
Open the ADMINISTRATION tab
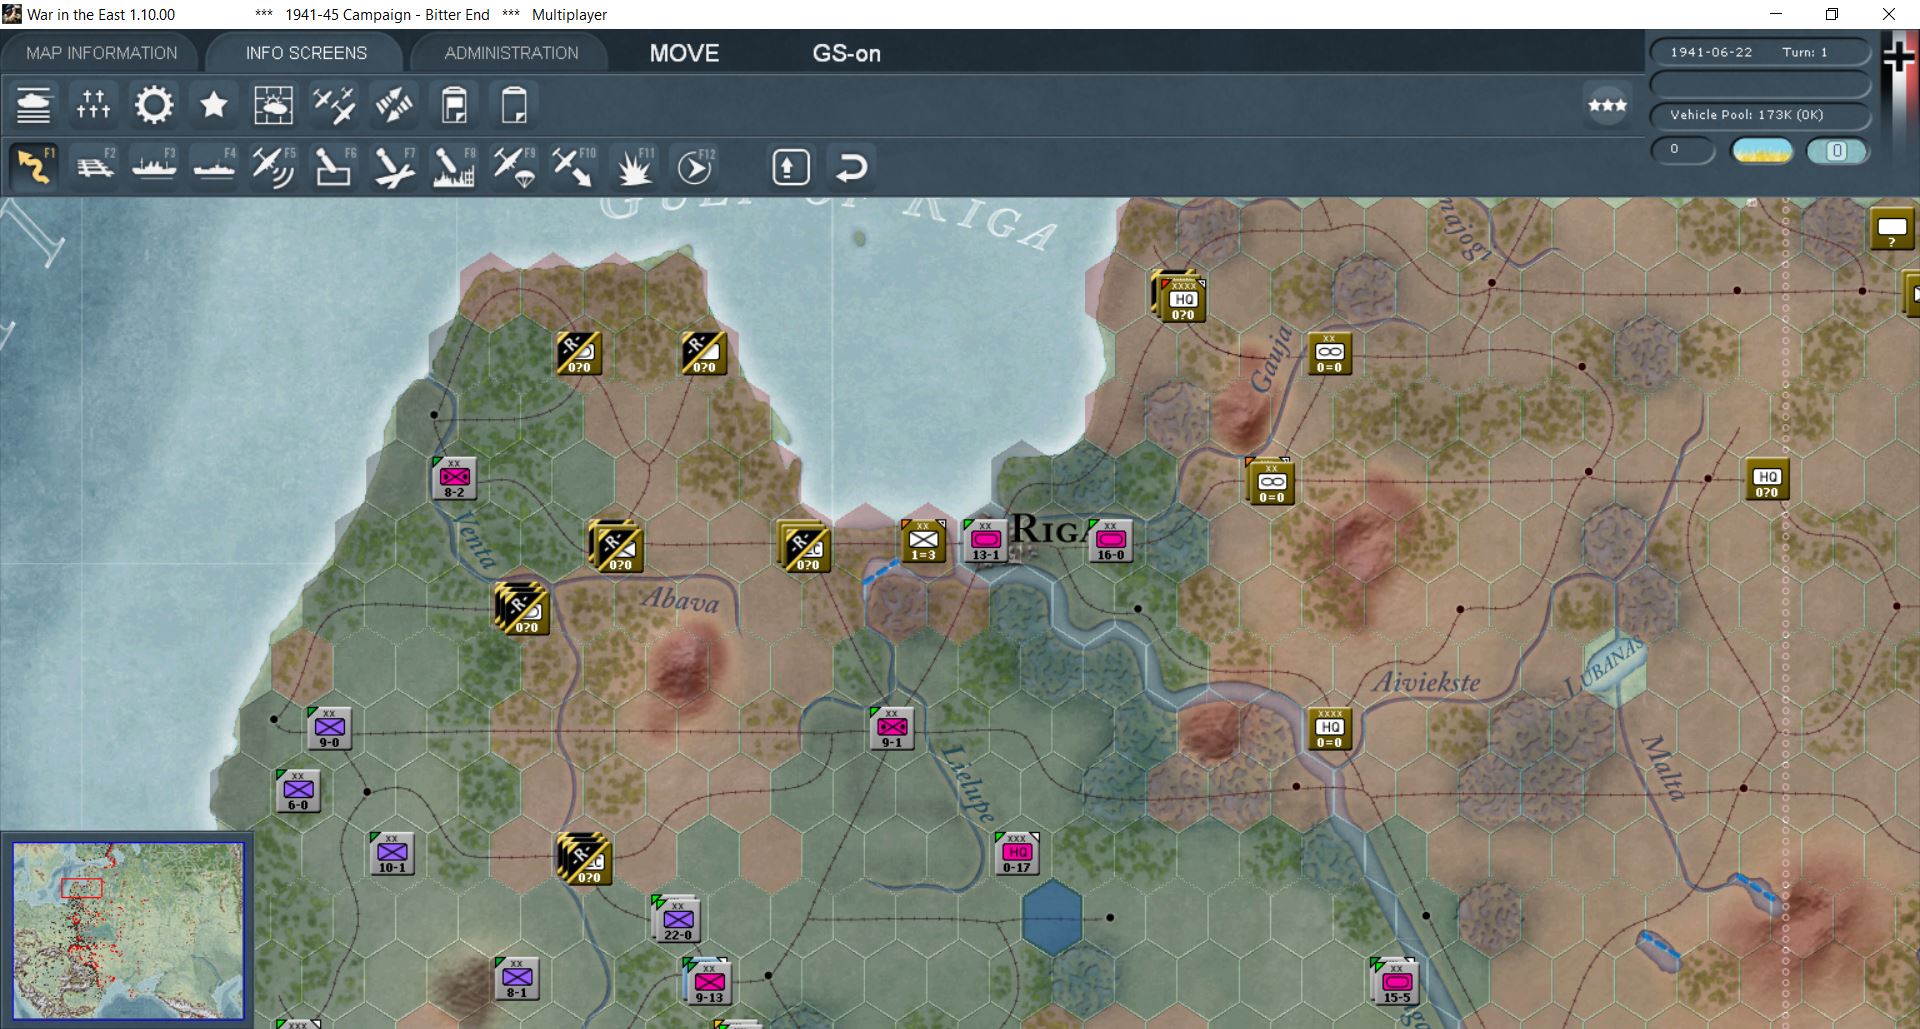pyautogui.click(x=511, y=53)
